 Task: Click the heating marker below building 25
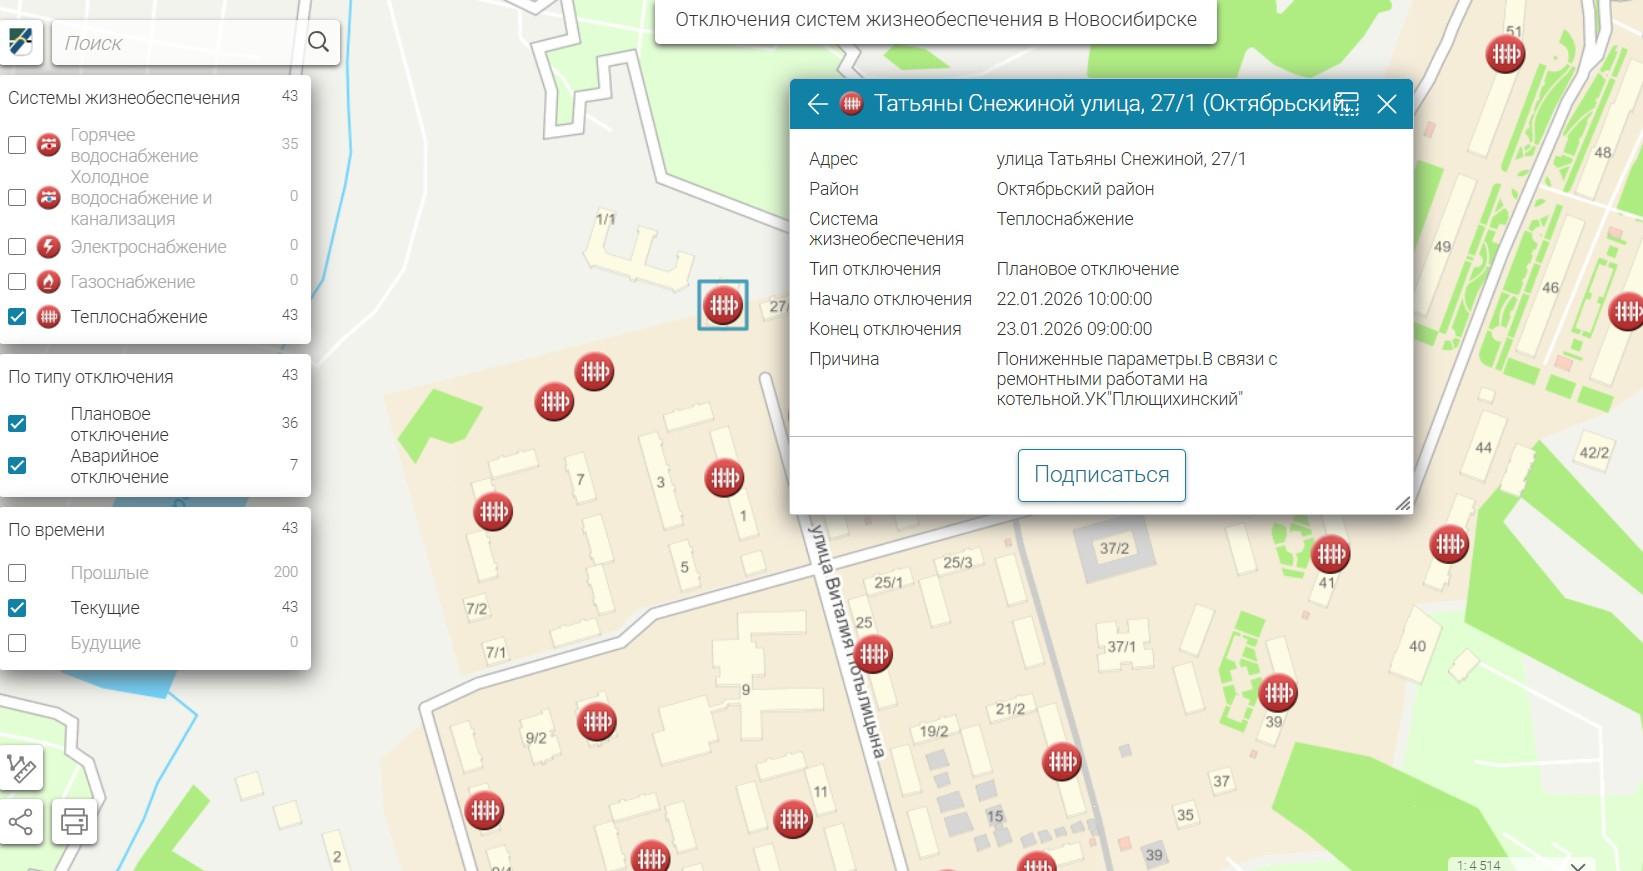click(x=873, y=655)
